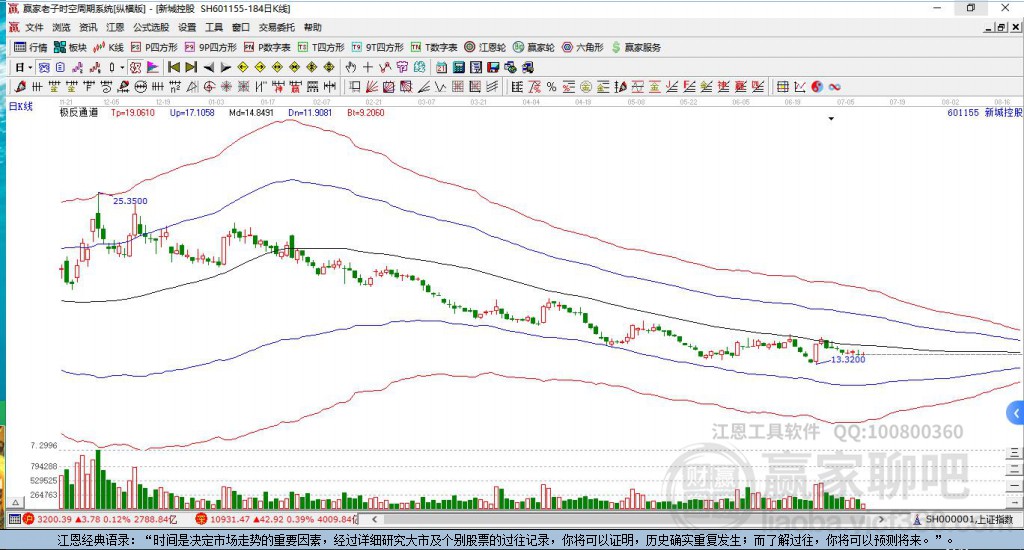Switch to the K线 chart view
This screenshot has width=1024, height=550.
pyautogui.click(x=108, y=47)
